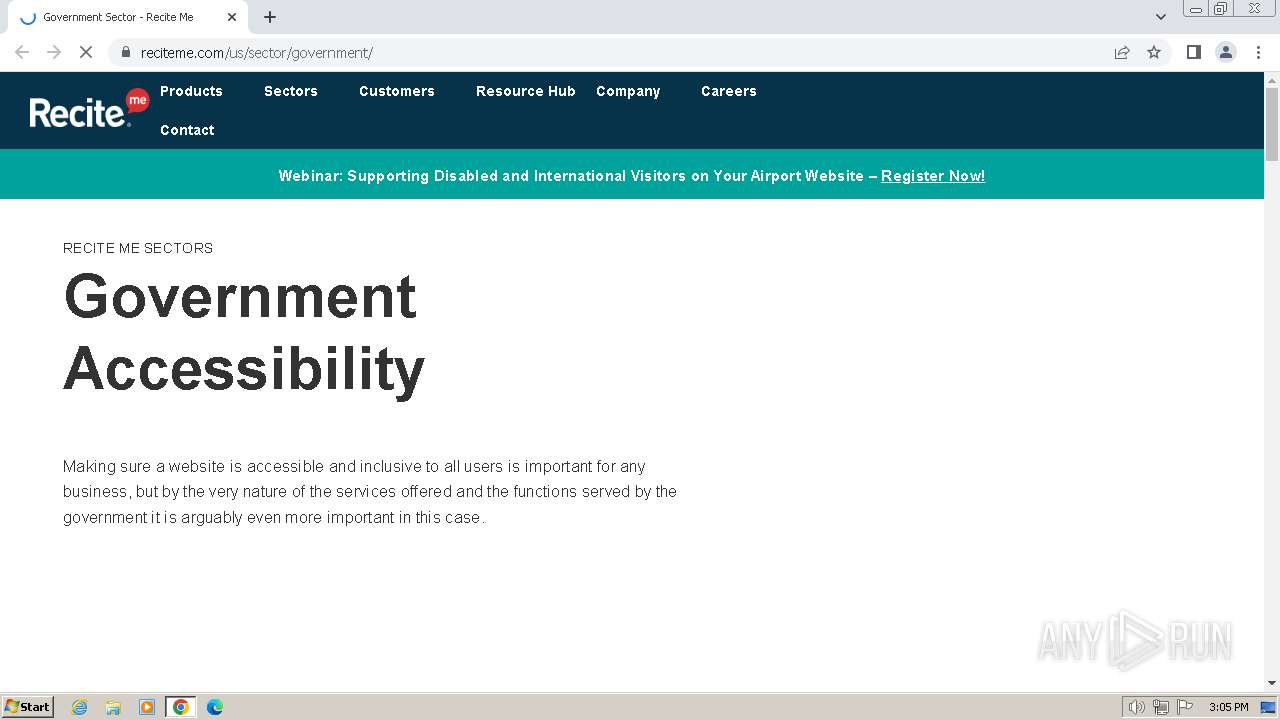The image size is (1280, 720).
Task: Open File Explorer from taskbar
Action: (113, 707)
